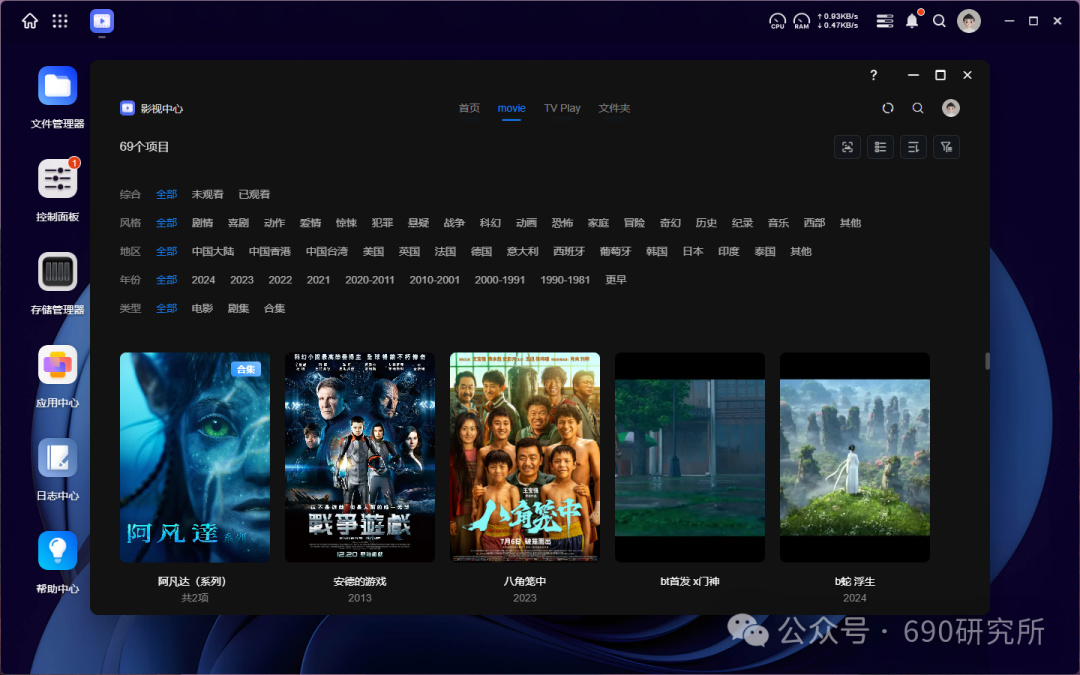Open the video center profile avatar
This screenshot has width=1080, height=675.
pyautogui.click(x=951, y=108)
